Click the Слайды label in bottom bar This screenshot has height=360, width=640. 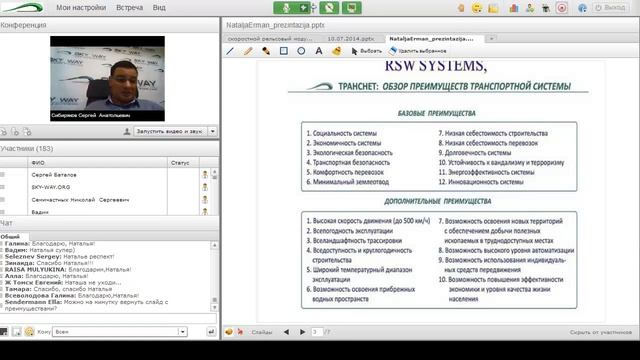pyautogui.click(x=262, y=332)
